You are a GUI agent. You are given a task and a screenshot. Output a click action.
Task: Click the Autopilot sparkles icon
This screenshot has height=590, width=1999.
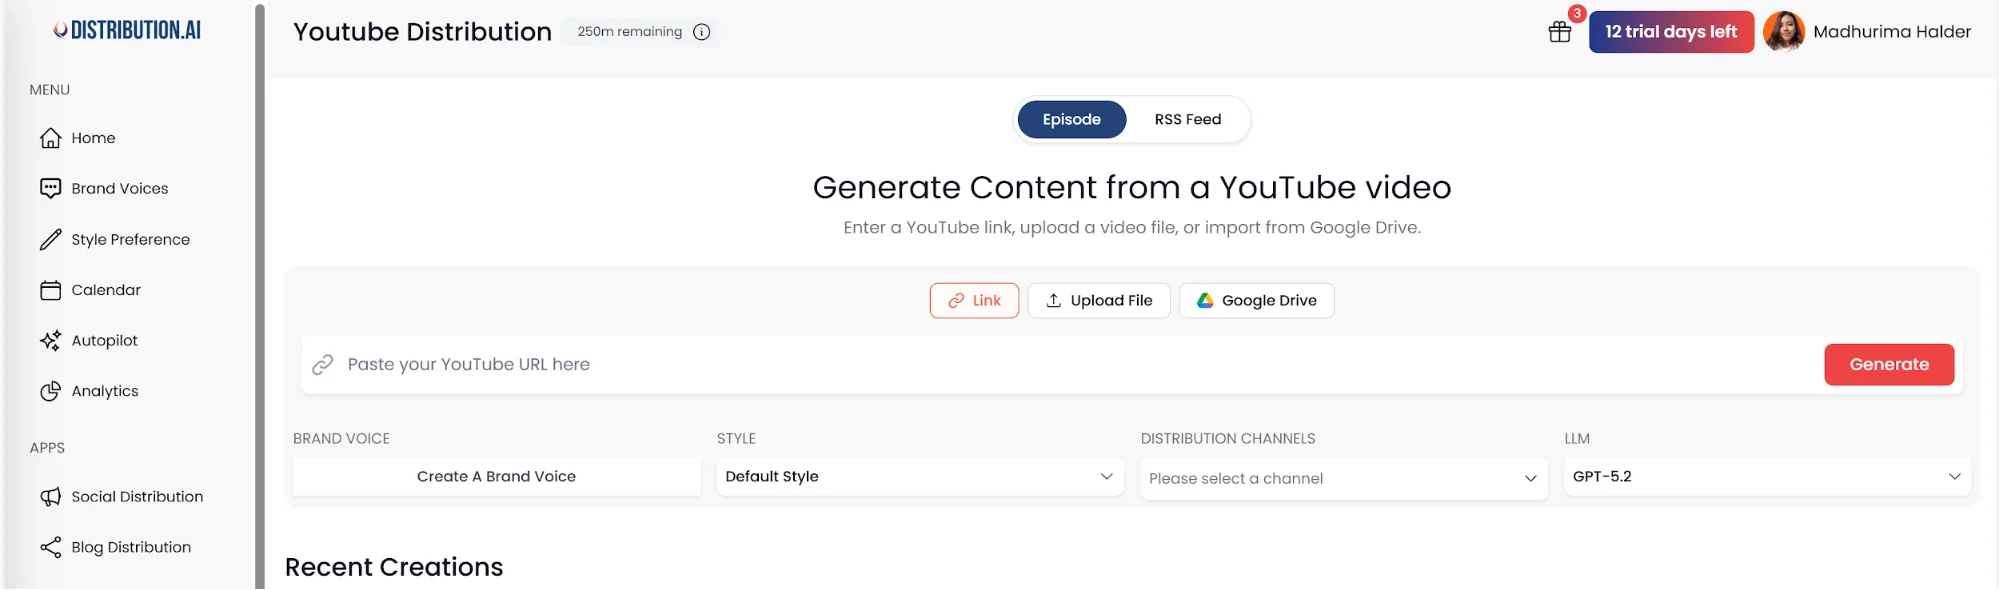click(50, 340)
